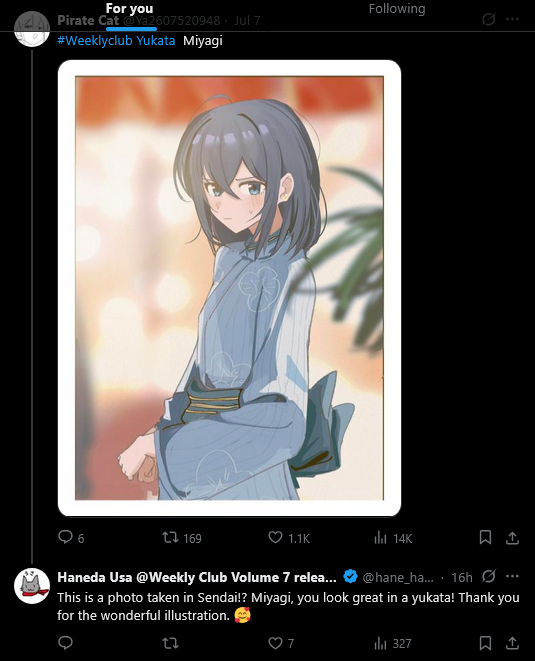Bookmark Pirate Cat's Miyagi illustration post
The image size is (535, 661).
pos(485,537)
